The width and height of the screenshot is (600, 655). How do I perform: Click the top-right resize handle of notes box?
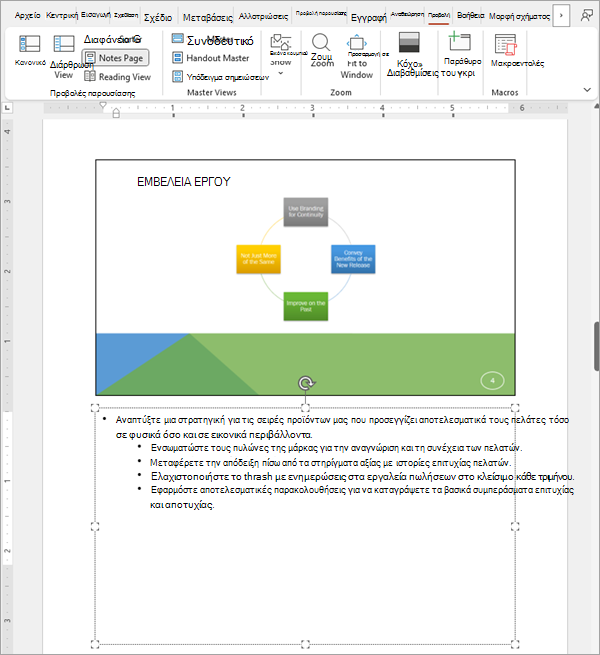click(515, 408)
